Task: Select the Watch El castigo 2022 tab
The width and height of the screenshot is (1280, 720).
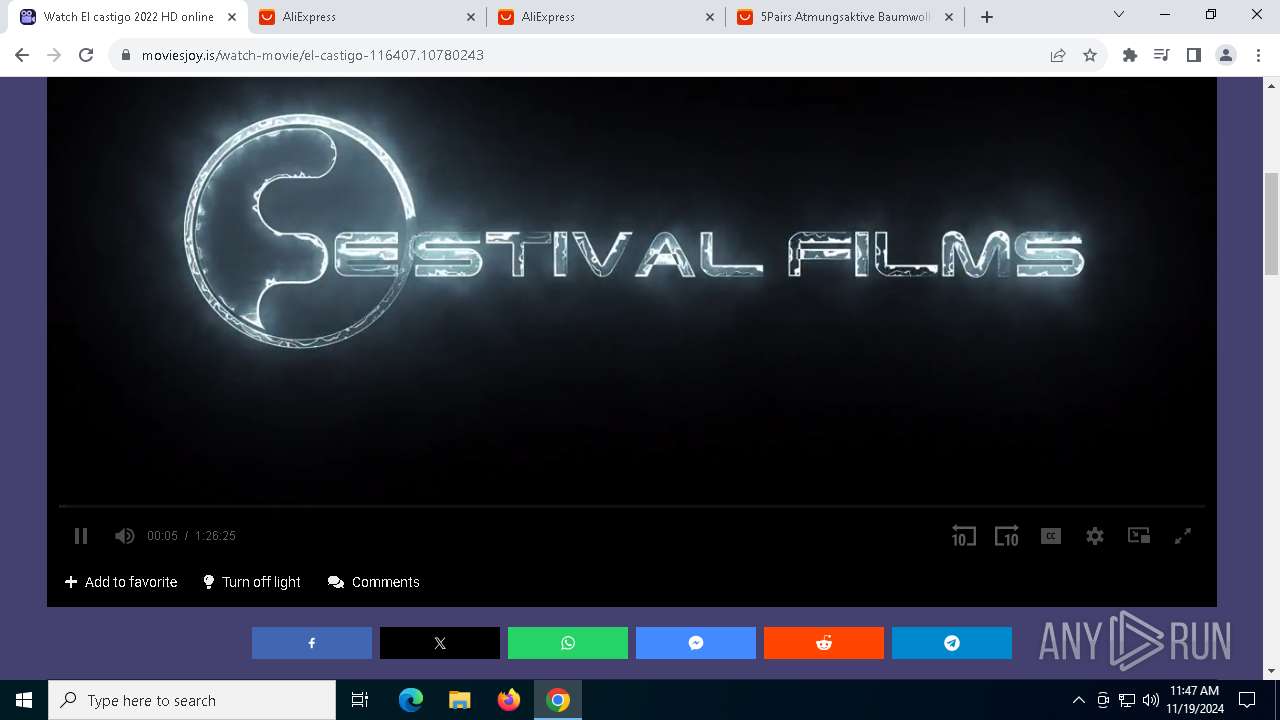Action: (129, 17)
